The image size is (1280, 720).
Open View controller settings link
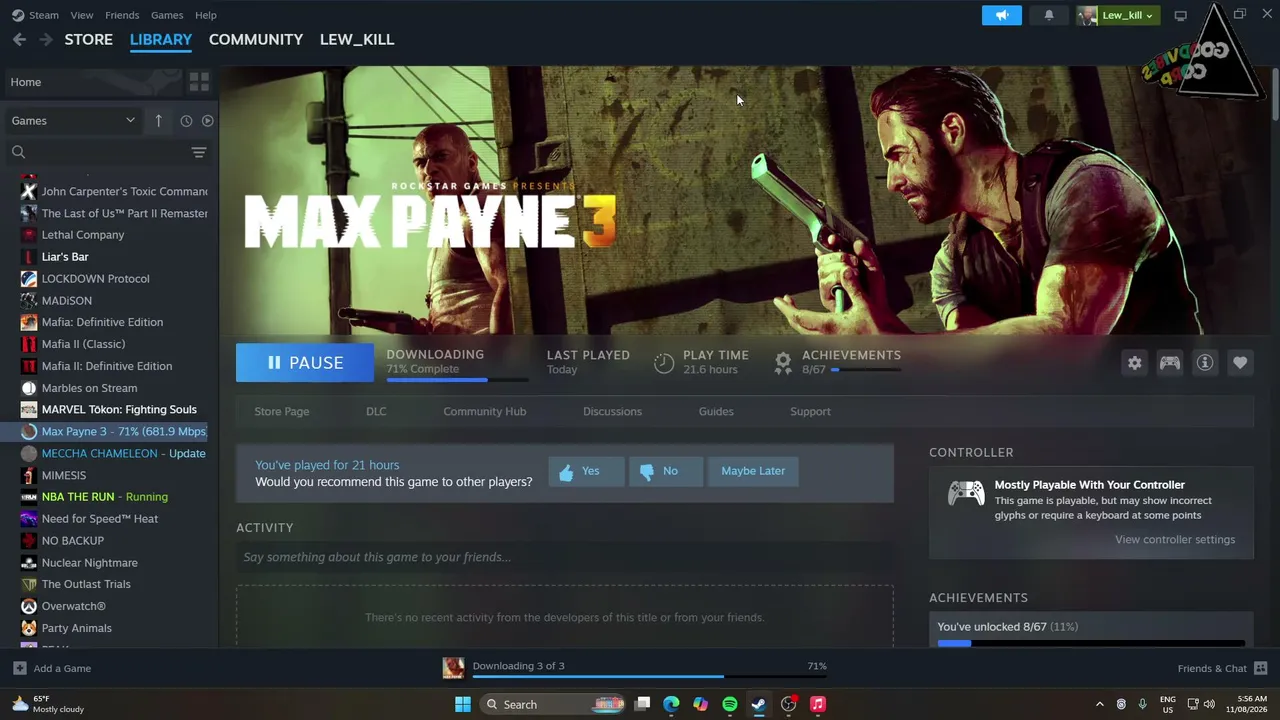point(1175,540)
